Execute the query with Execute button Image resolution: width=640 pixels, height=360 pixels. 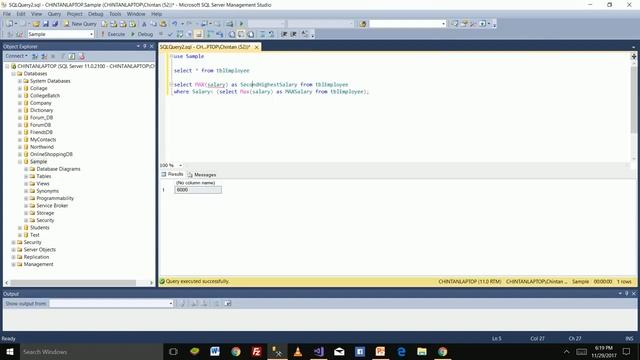coord(113,34)
